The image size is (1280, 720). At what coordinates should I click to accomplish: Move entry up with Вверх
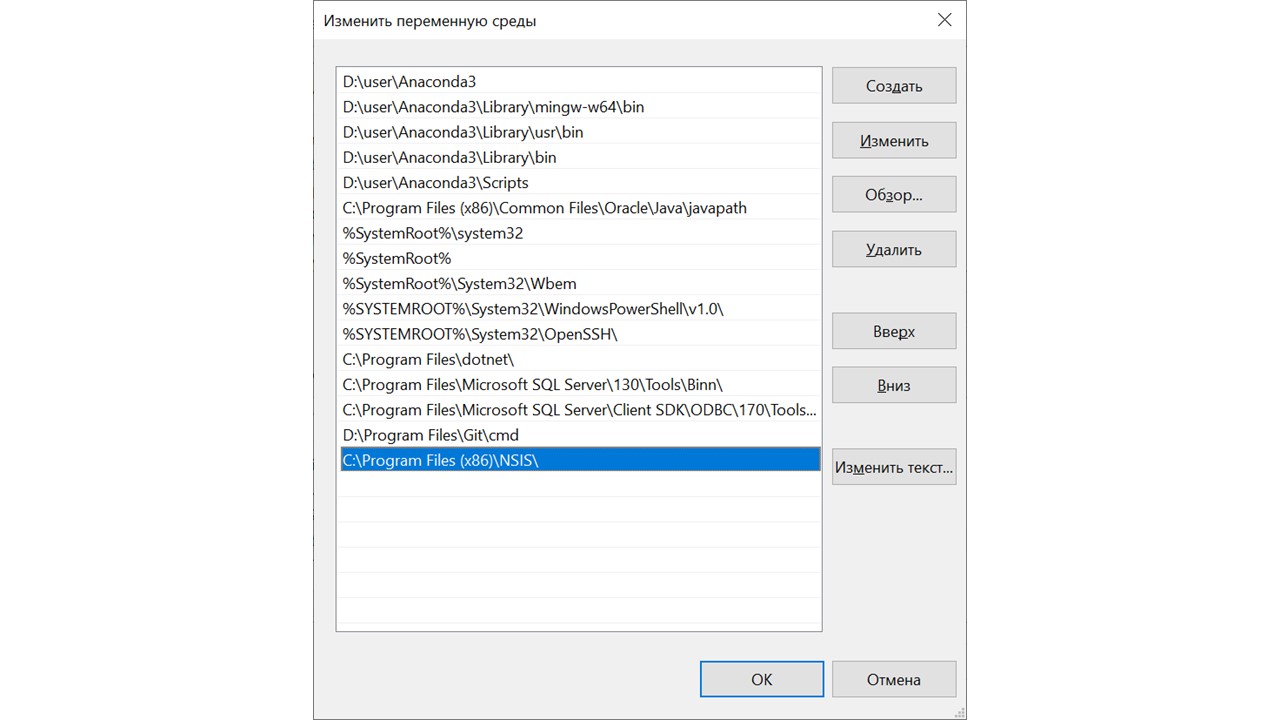coord(893,332)
